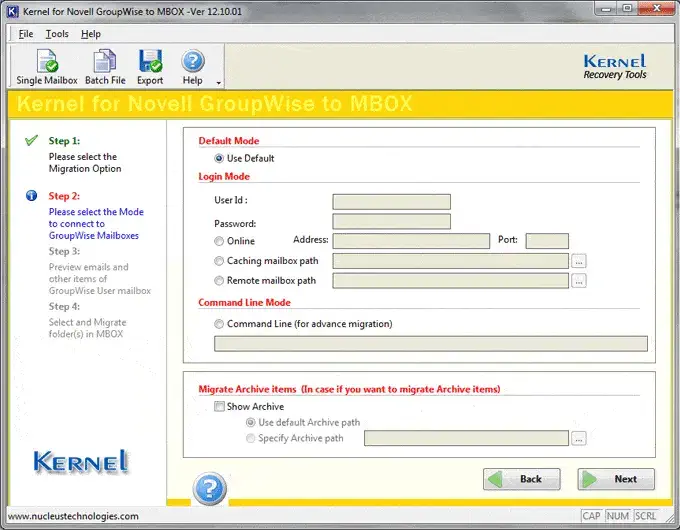The height and width of the screenshot is (530, 680).
Task: Click the Step 2: heading
Action: pos(64,196)
